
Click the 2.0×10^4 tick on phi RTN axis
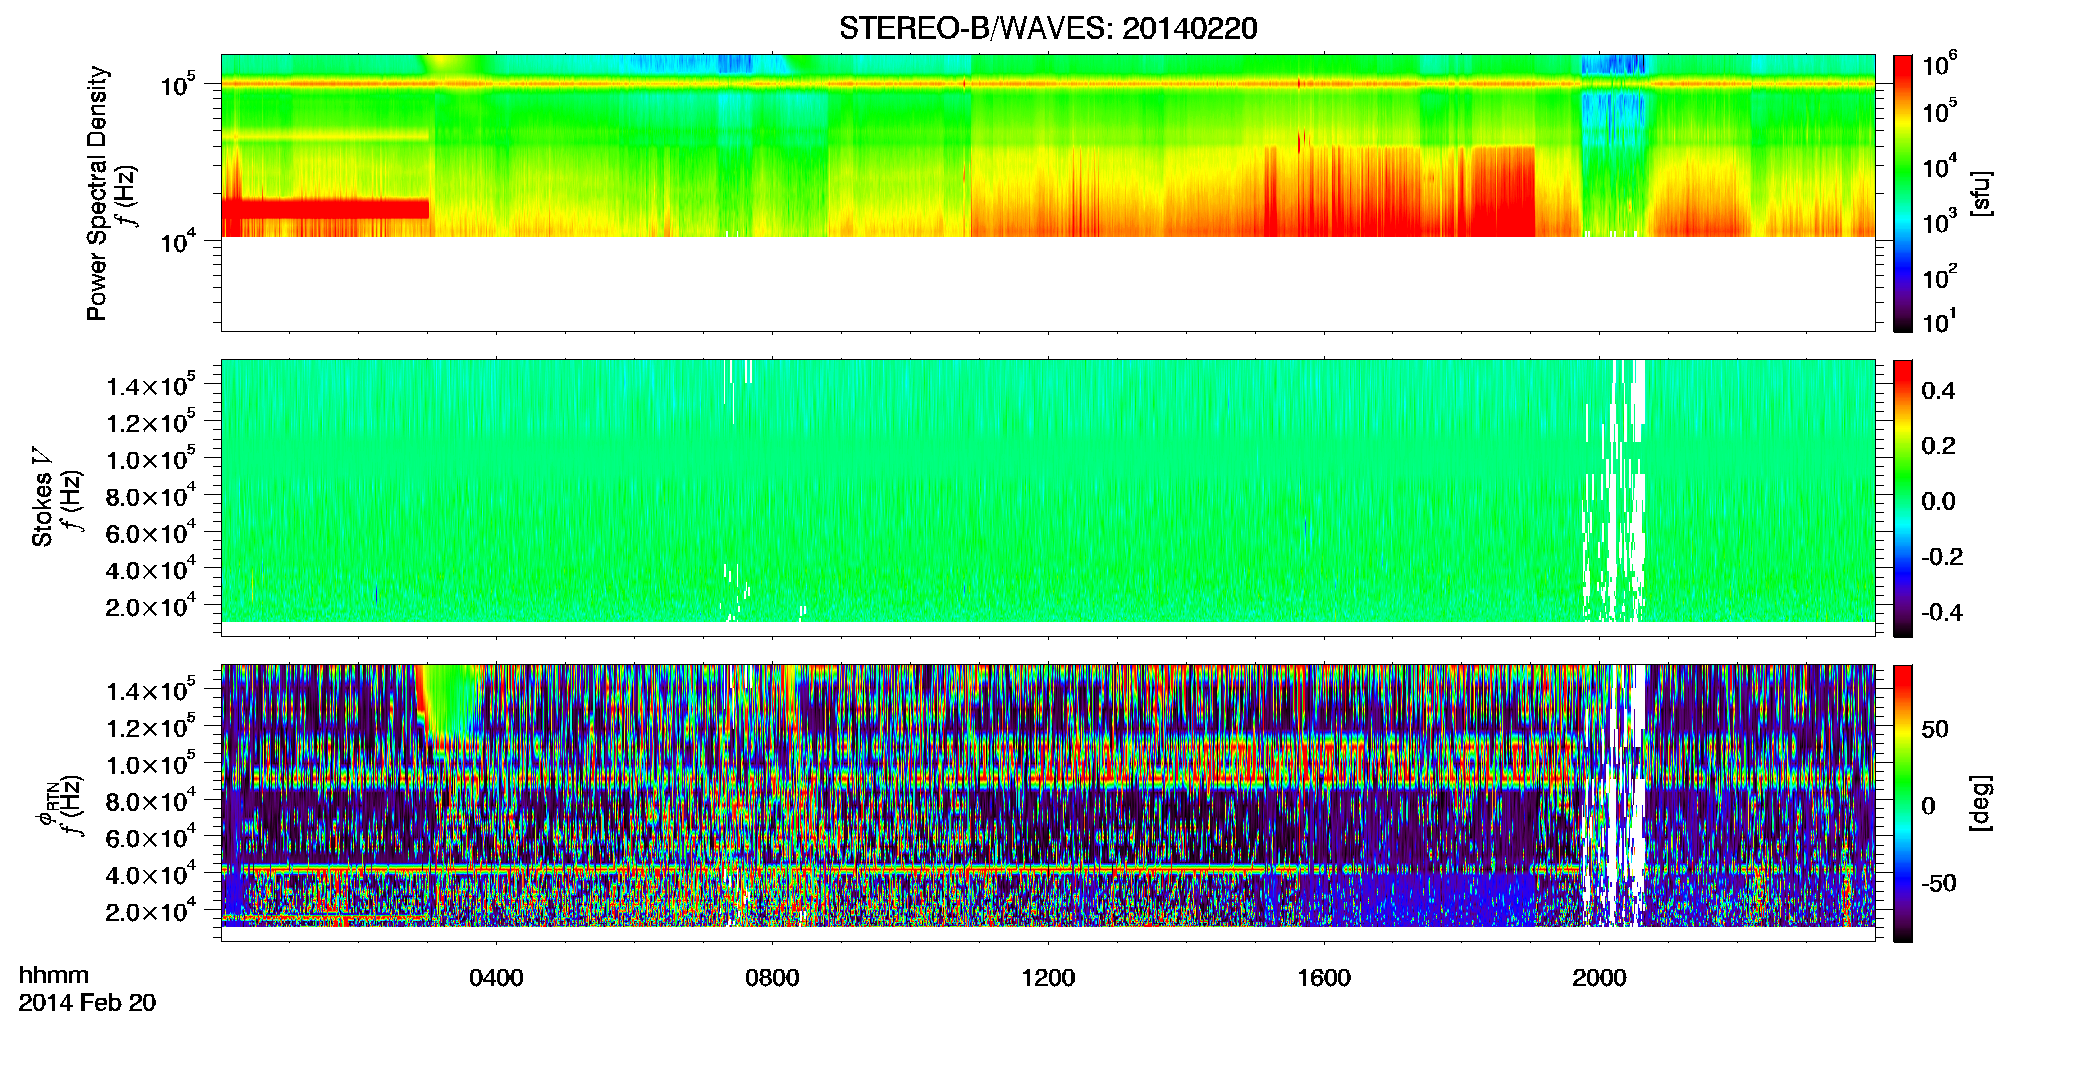pyautogui.click(x=151, y=911)
